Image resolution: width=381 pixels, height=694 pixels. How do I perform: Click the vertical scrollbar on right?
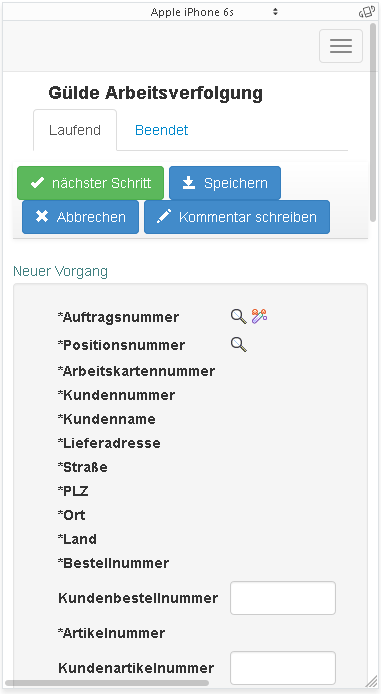point(373,122)
